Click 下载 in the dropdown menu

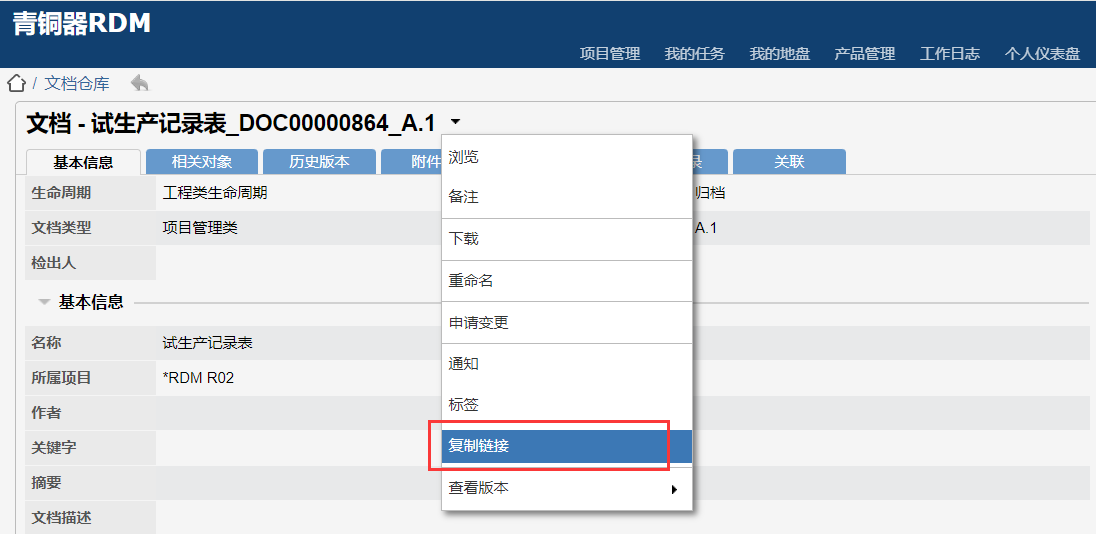pyautogui.click(x=567, y=239)
